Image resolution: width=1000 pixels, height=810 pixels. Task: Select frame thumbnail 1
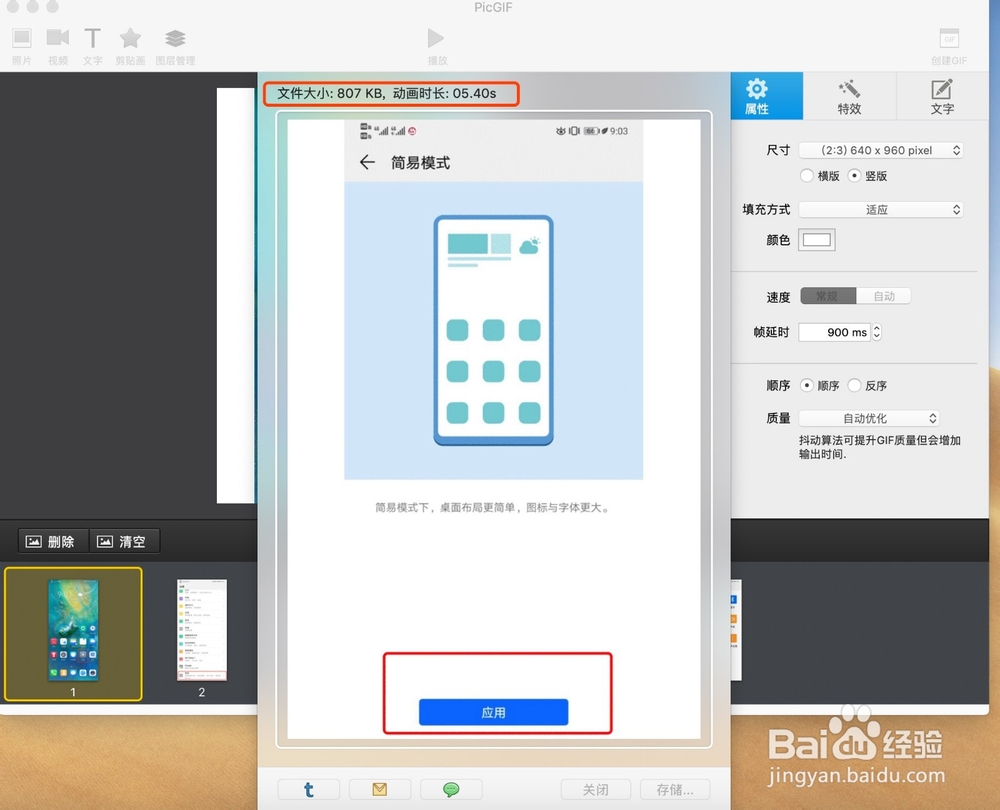(x=73, y=633)
